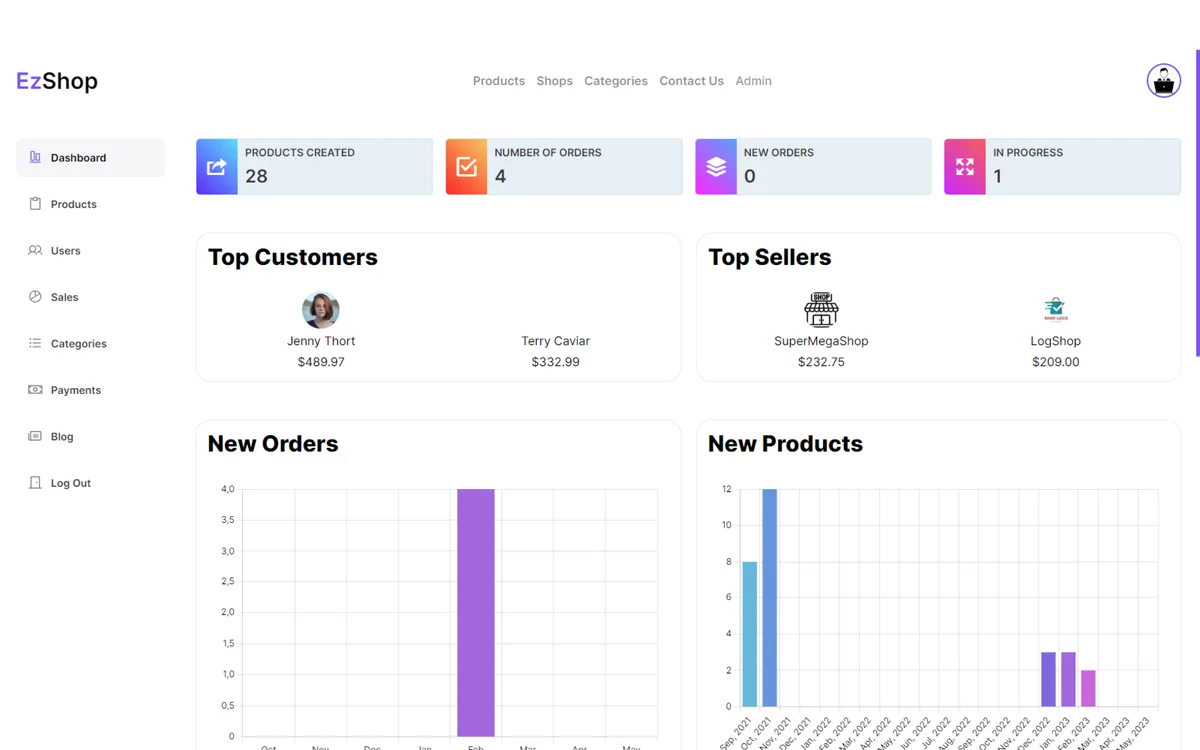Click the Users people icon in sidebar

click(x=35, y=250)
